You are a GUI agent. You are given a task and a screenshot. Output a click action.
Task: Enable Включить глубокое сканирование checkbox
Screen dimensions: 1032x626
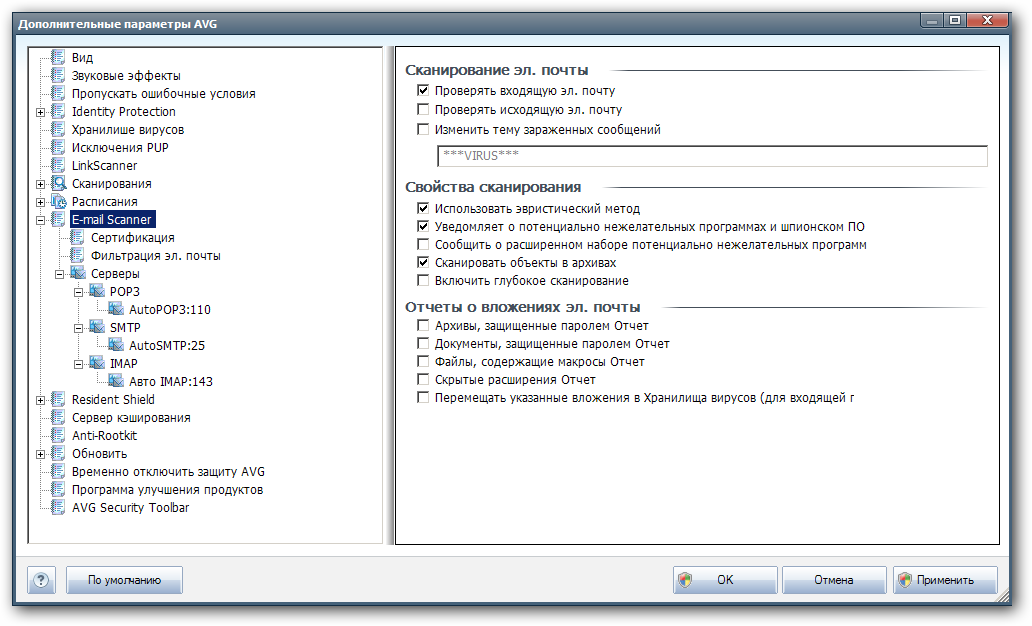click(423, 280)
